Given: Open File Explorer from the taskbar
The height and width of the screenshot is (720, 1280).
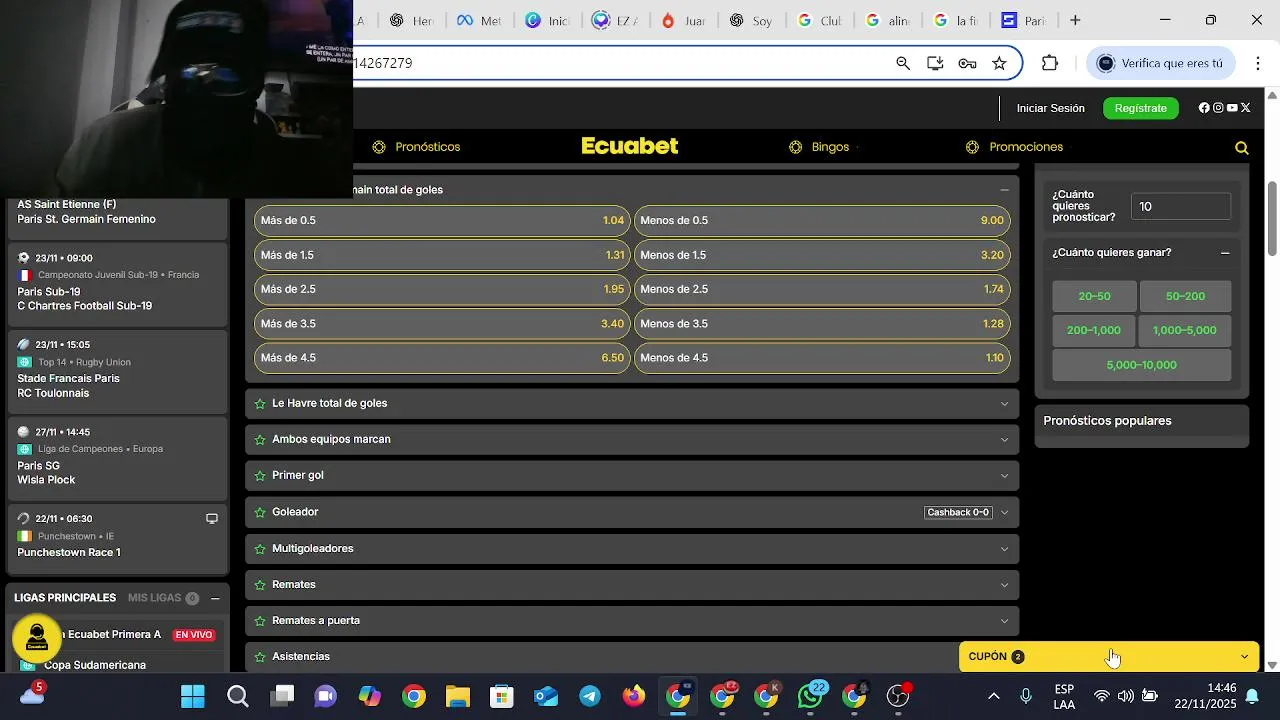Looking at the screenshot, I should (x=458, y=696).
